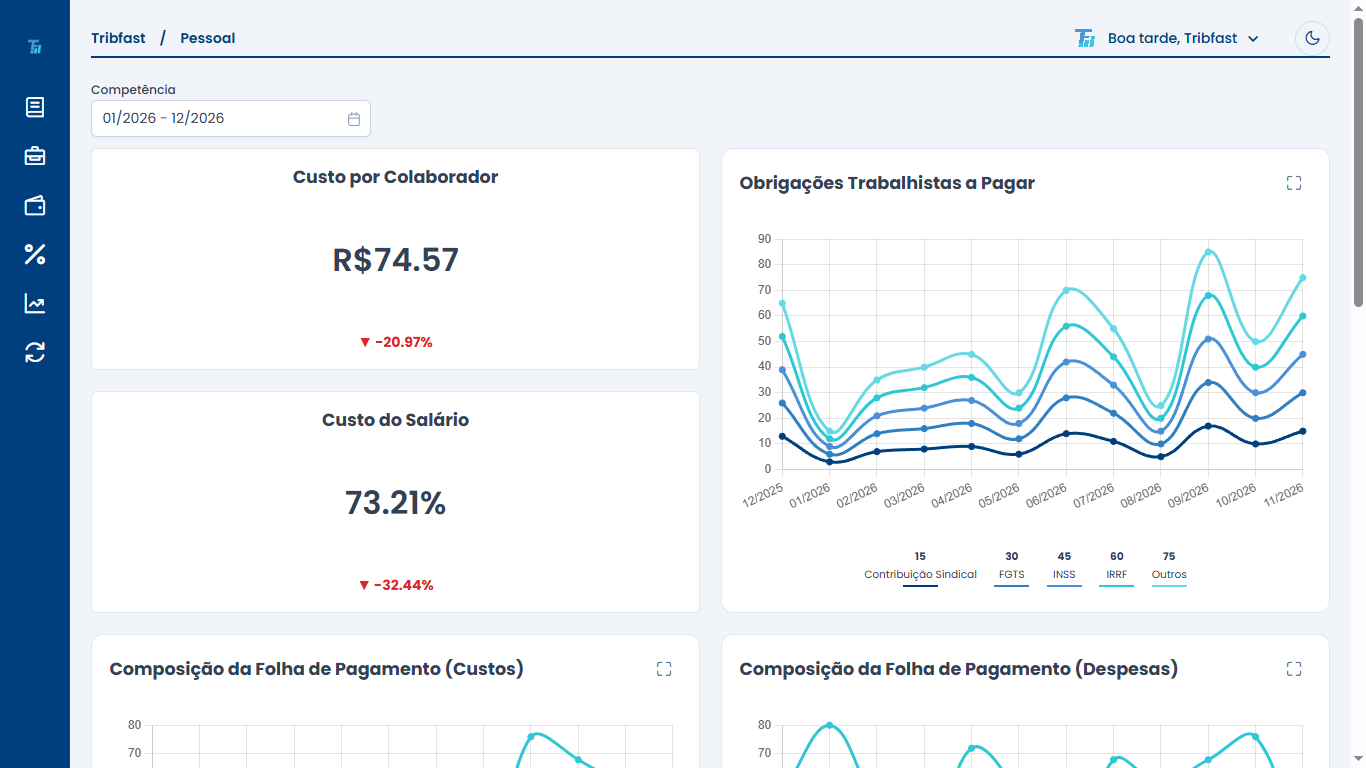Screen dimensions: 1366x768
Task: Click the Tribfast logo beside the greeting
Action: tap(1085, 38)
